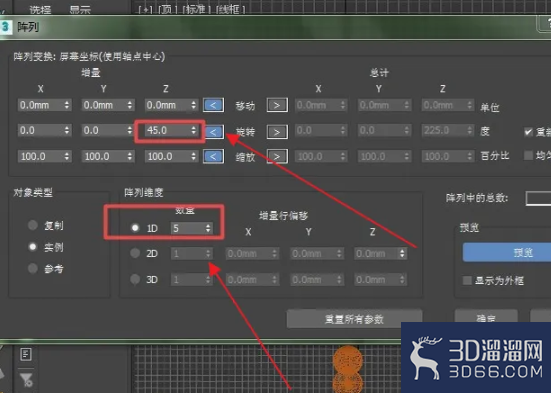Screen dimensions: 551x393
Task: Click the 预览 preview button
Action: [507, 252]
